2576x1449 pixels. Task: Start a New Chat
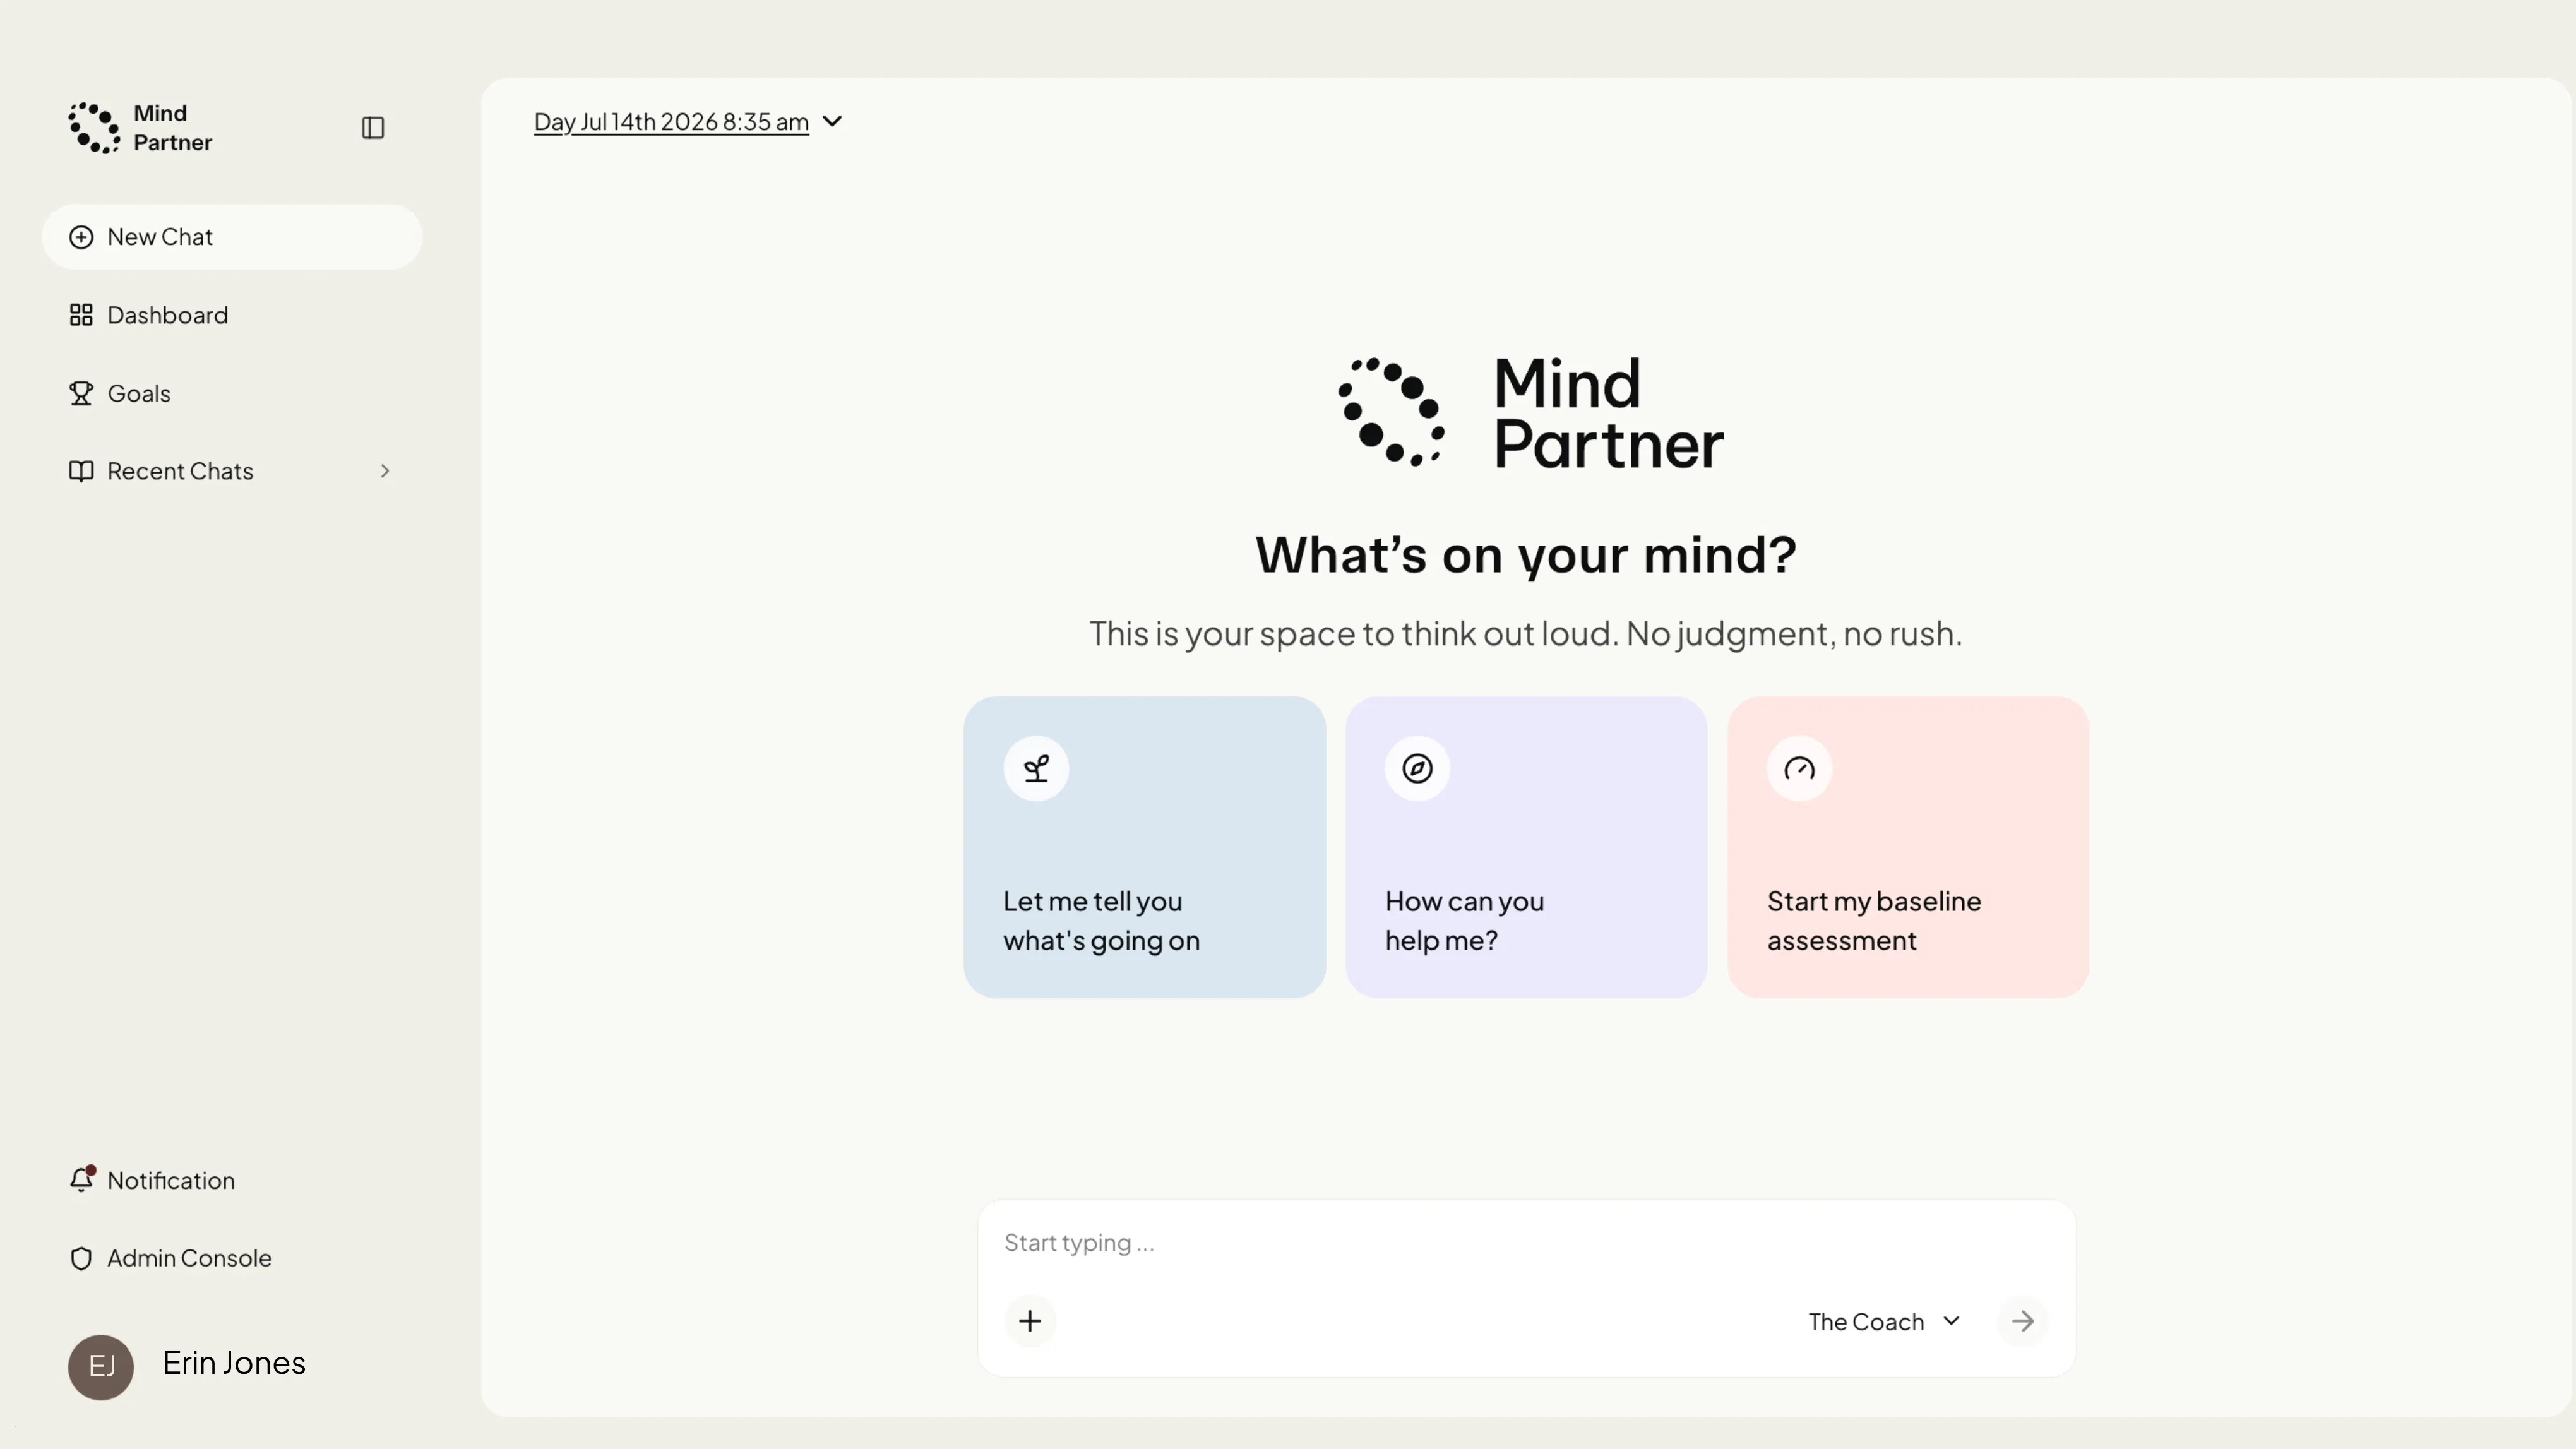tap(232, 237)
